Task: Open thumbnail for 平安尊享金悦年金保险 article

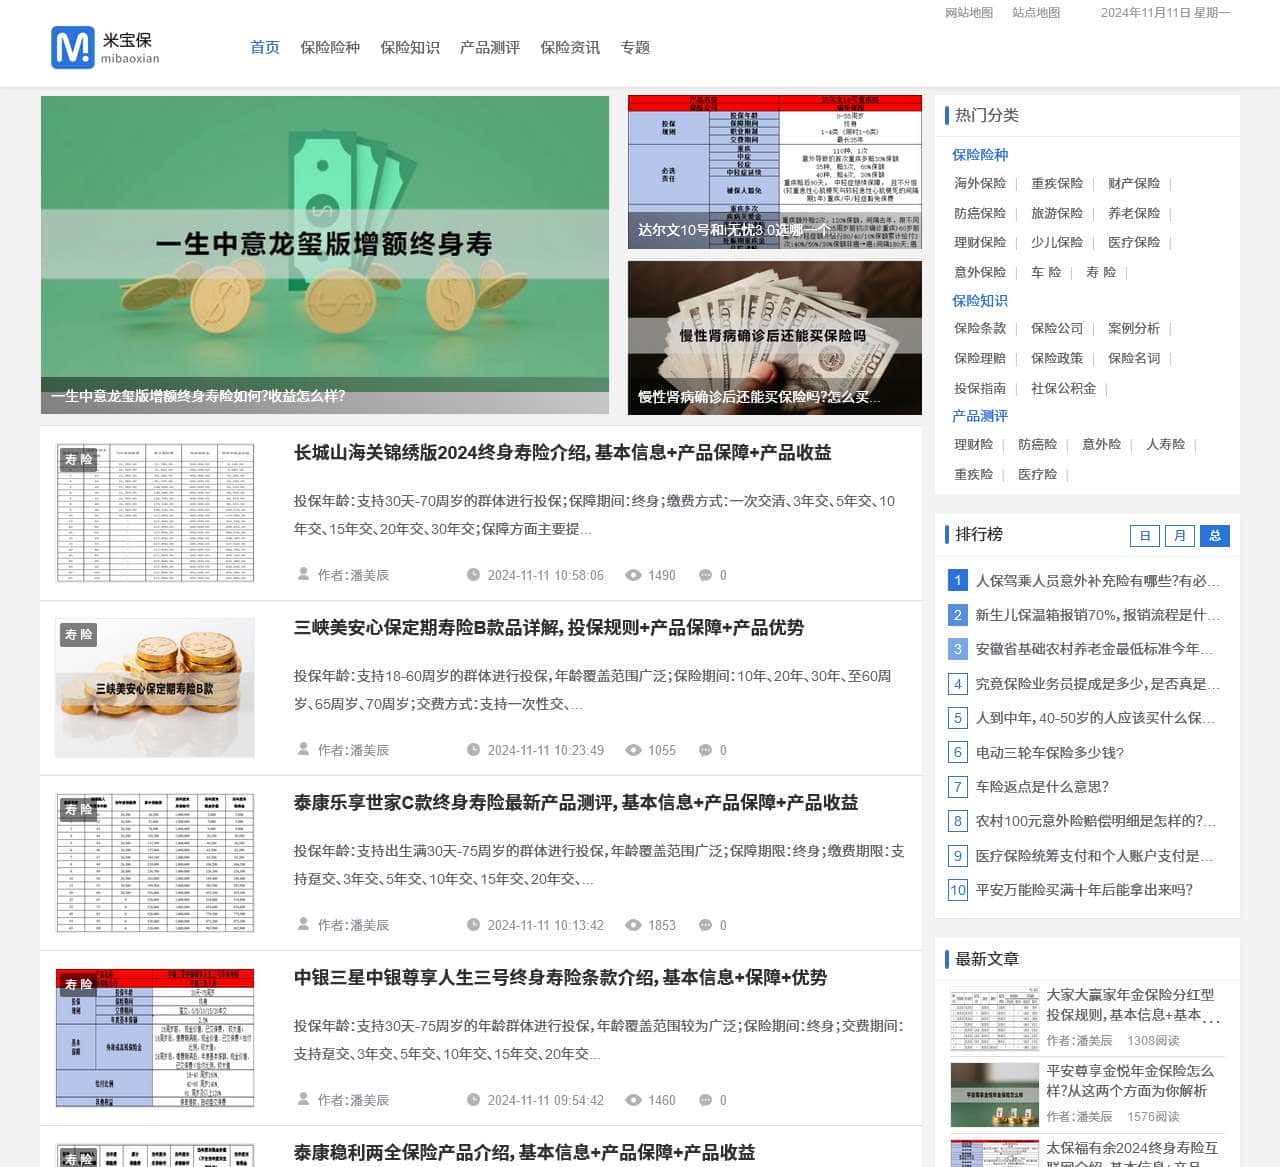Action: (994, 1094)
